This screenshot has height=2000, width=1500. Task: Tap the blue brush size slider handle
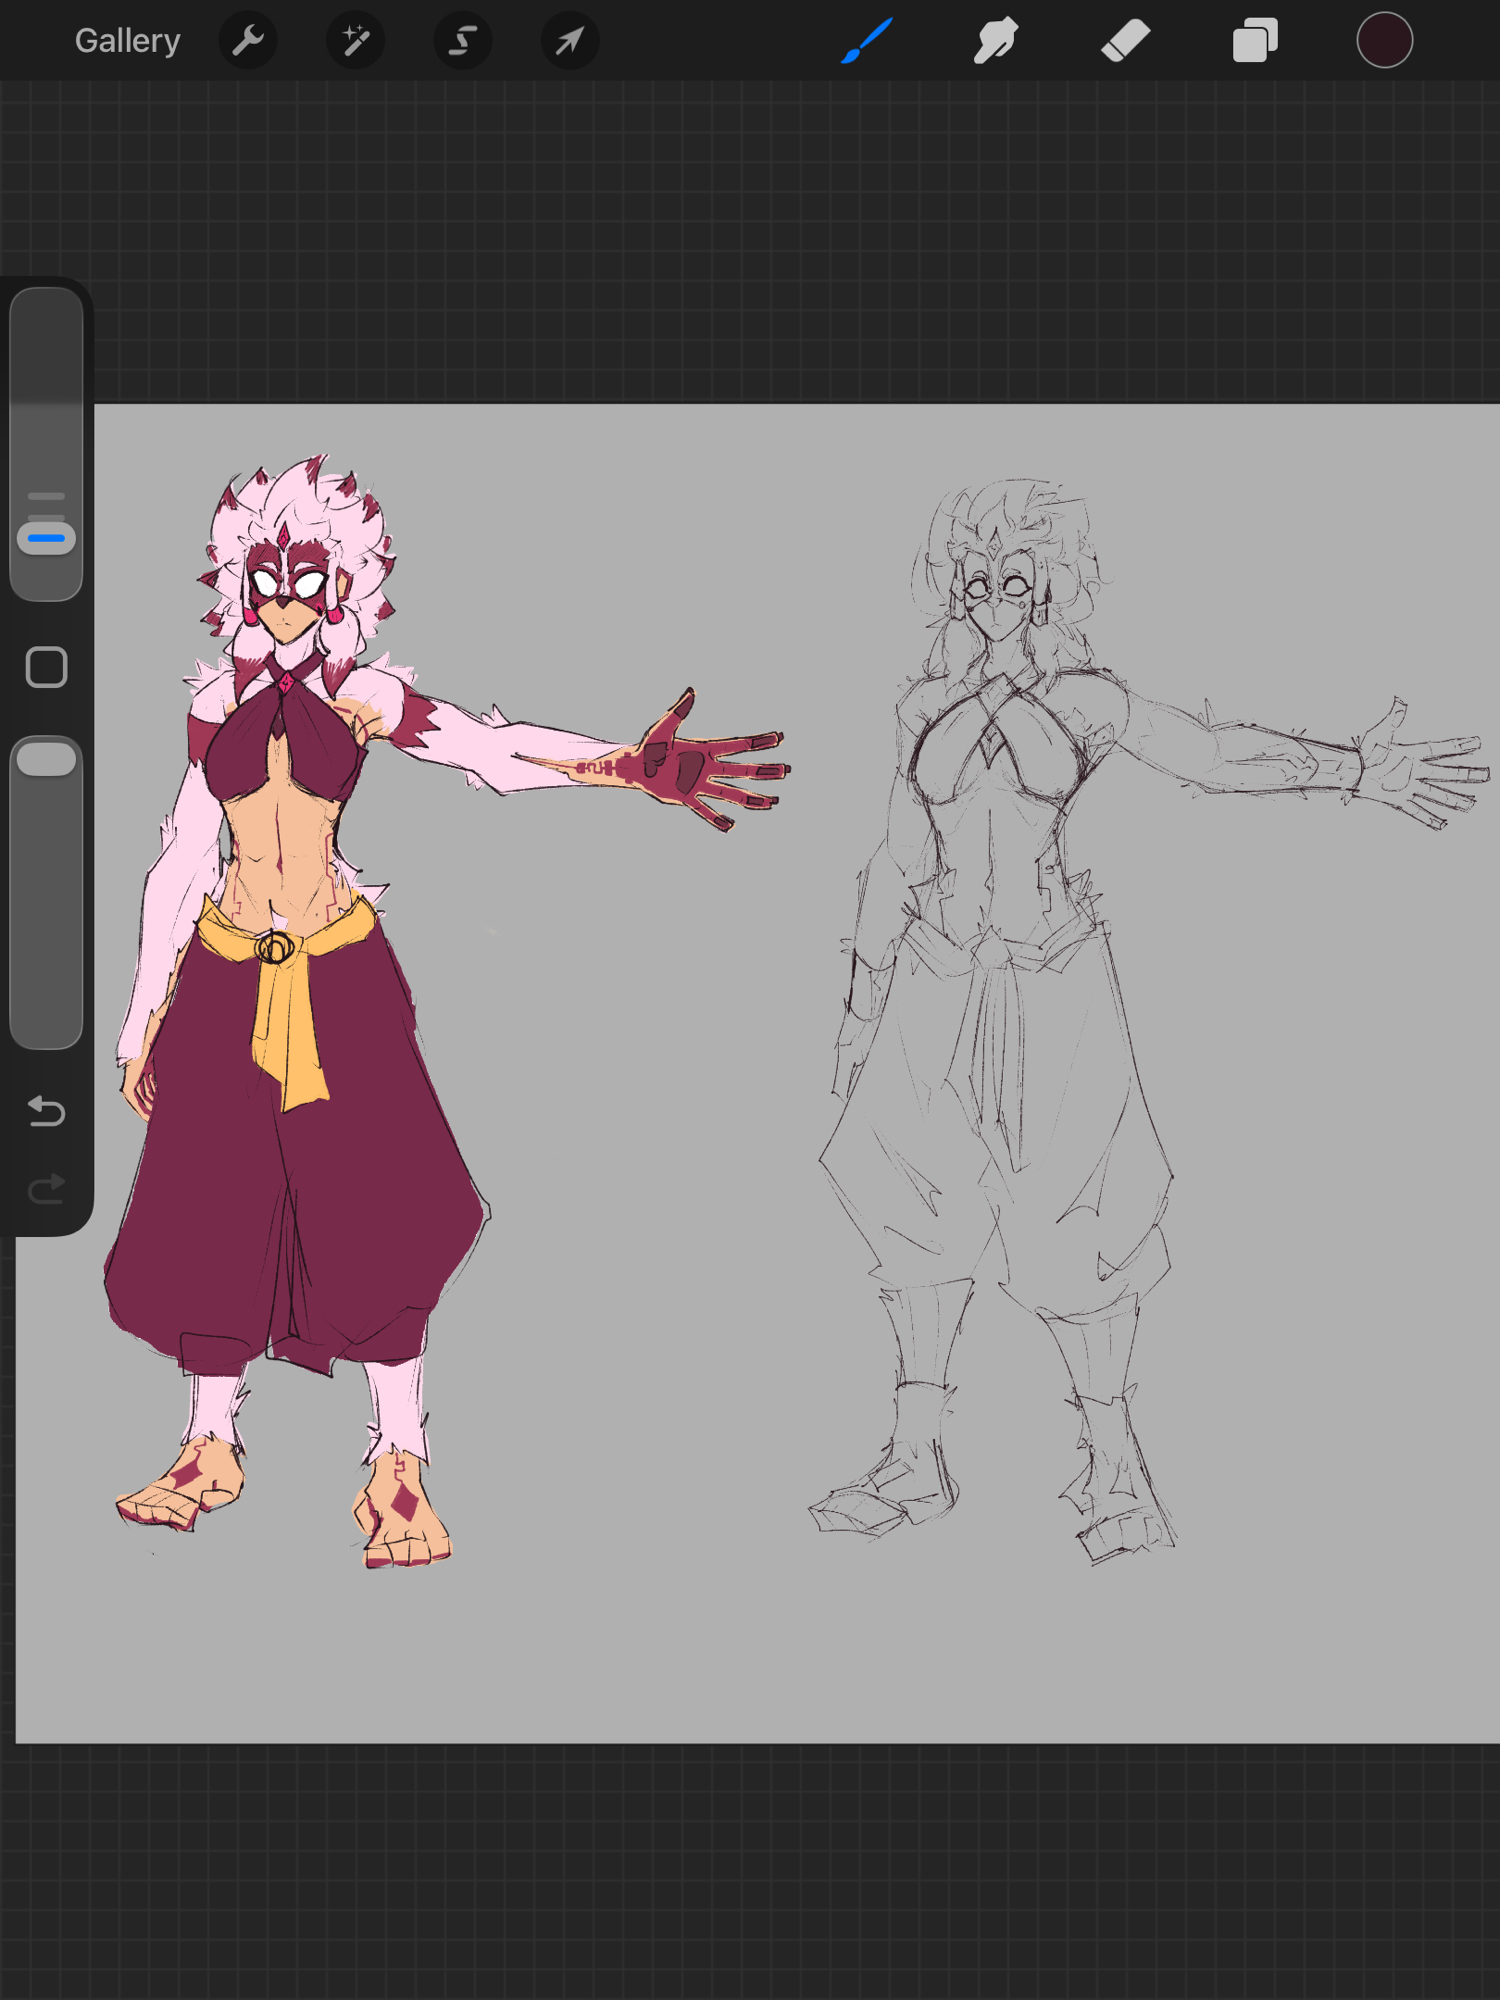pyautogui.click(x=47, y=539)
